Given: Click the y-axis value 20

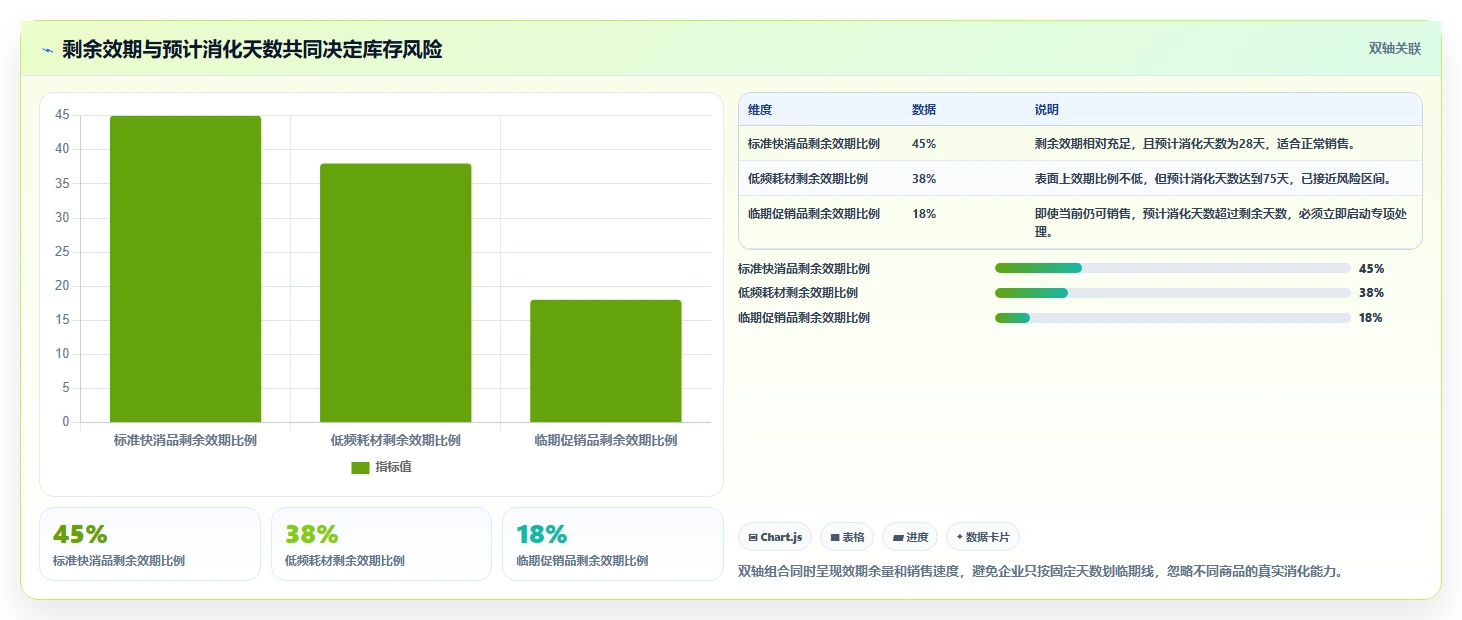Looking at the screenshot, I should [62, 286].
